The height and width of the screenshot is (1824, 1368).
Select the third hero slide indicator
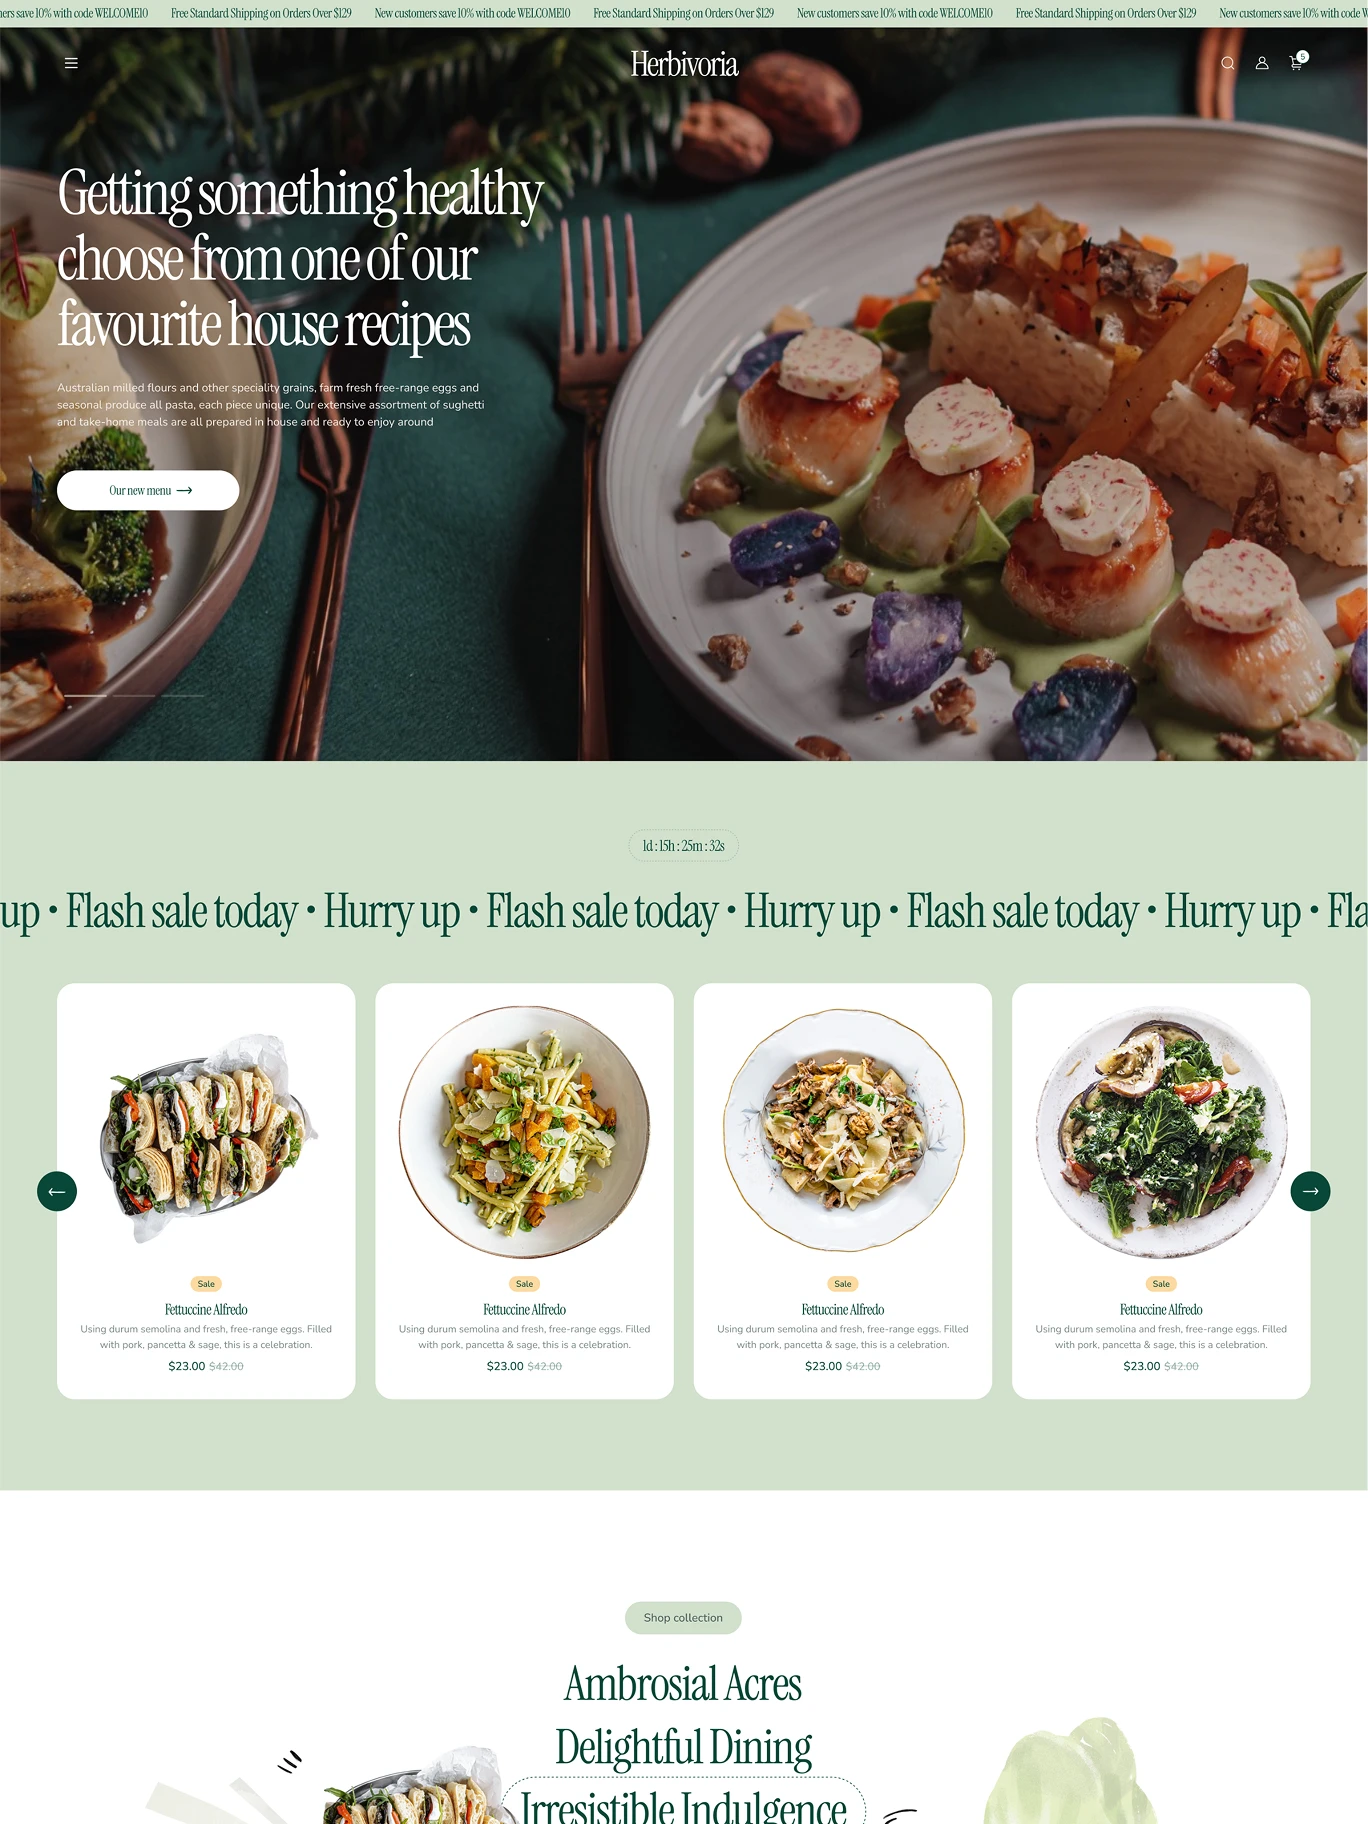183,695
